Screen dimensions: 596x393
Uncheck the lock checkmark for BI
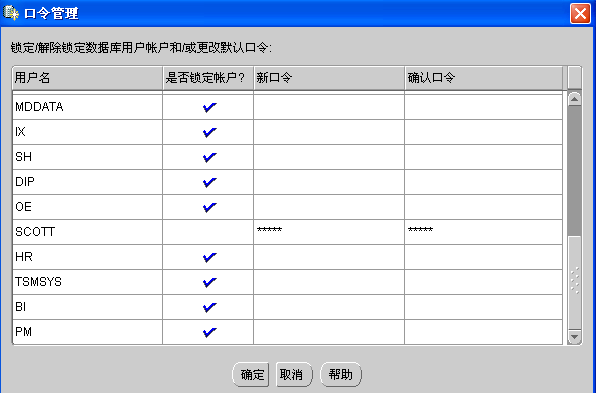209,307
